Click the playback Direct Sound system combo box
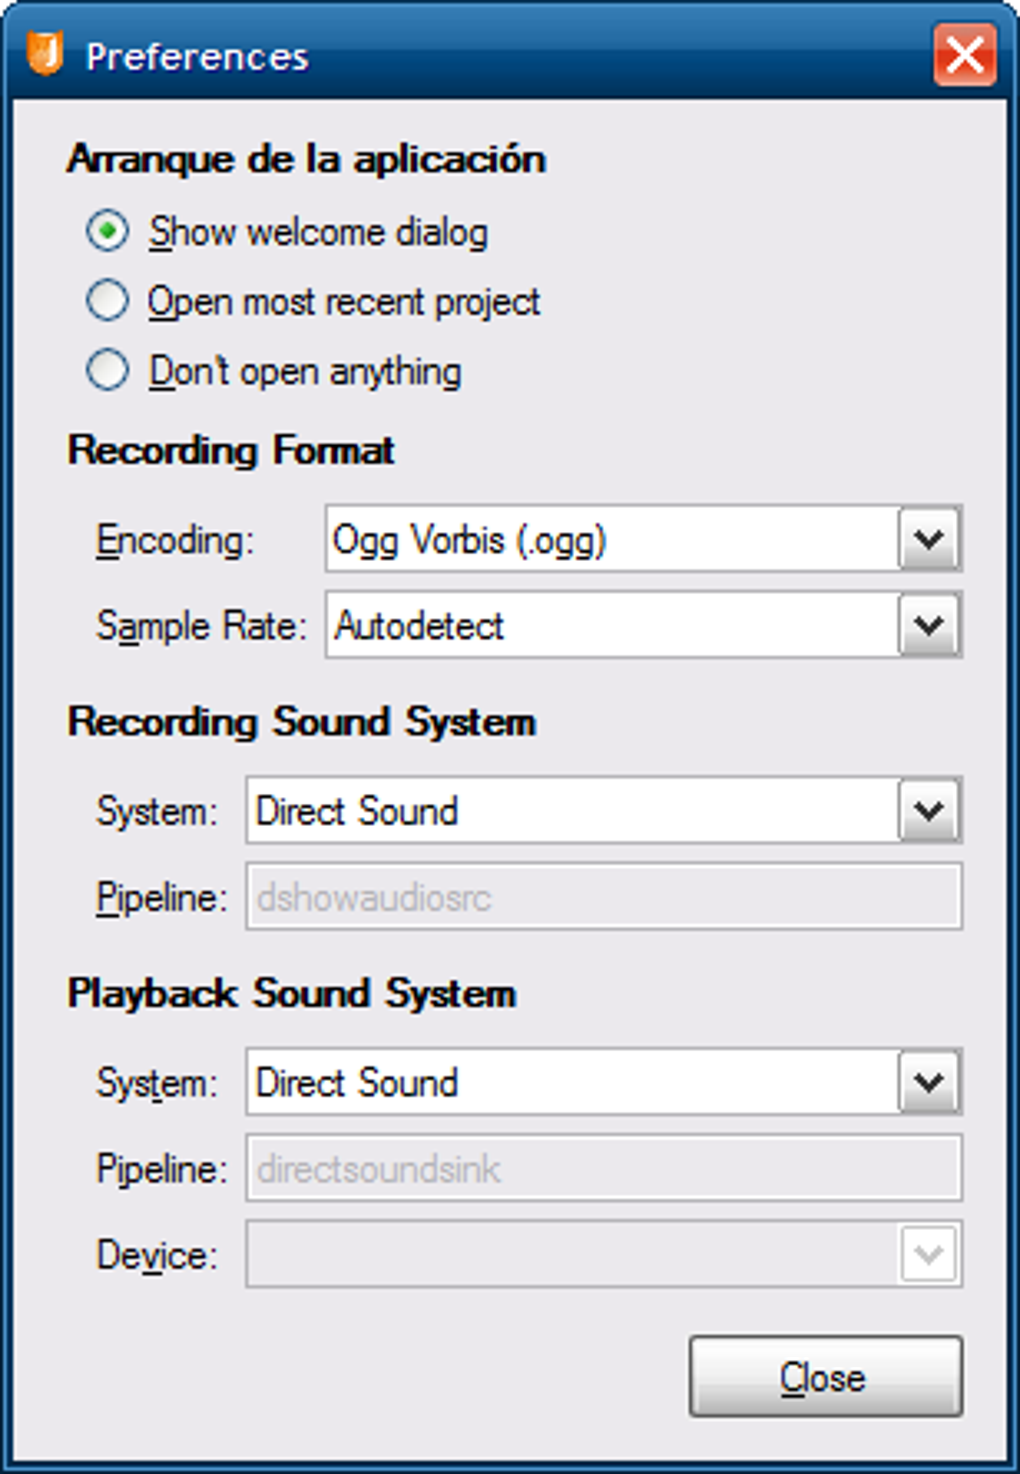Image resolution: width=1020 pixels, height=1474 pixels. [604, 1082]
